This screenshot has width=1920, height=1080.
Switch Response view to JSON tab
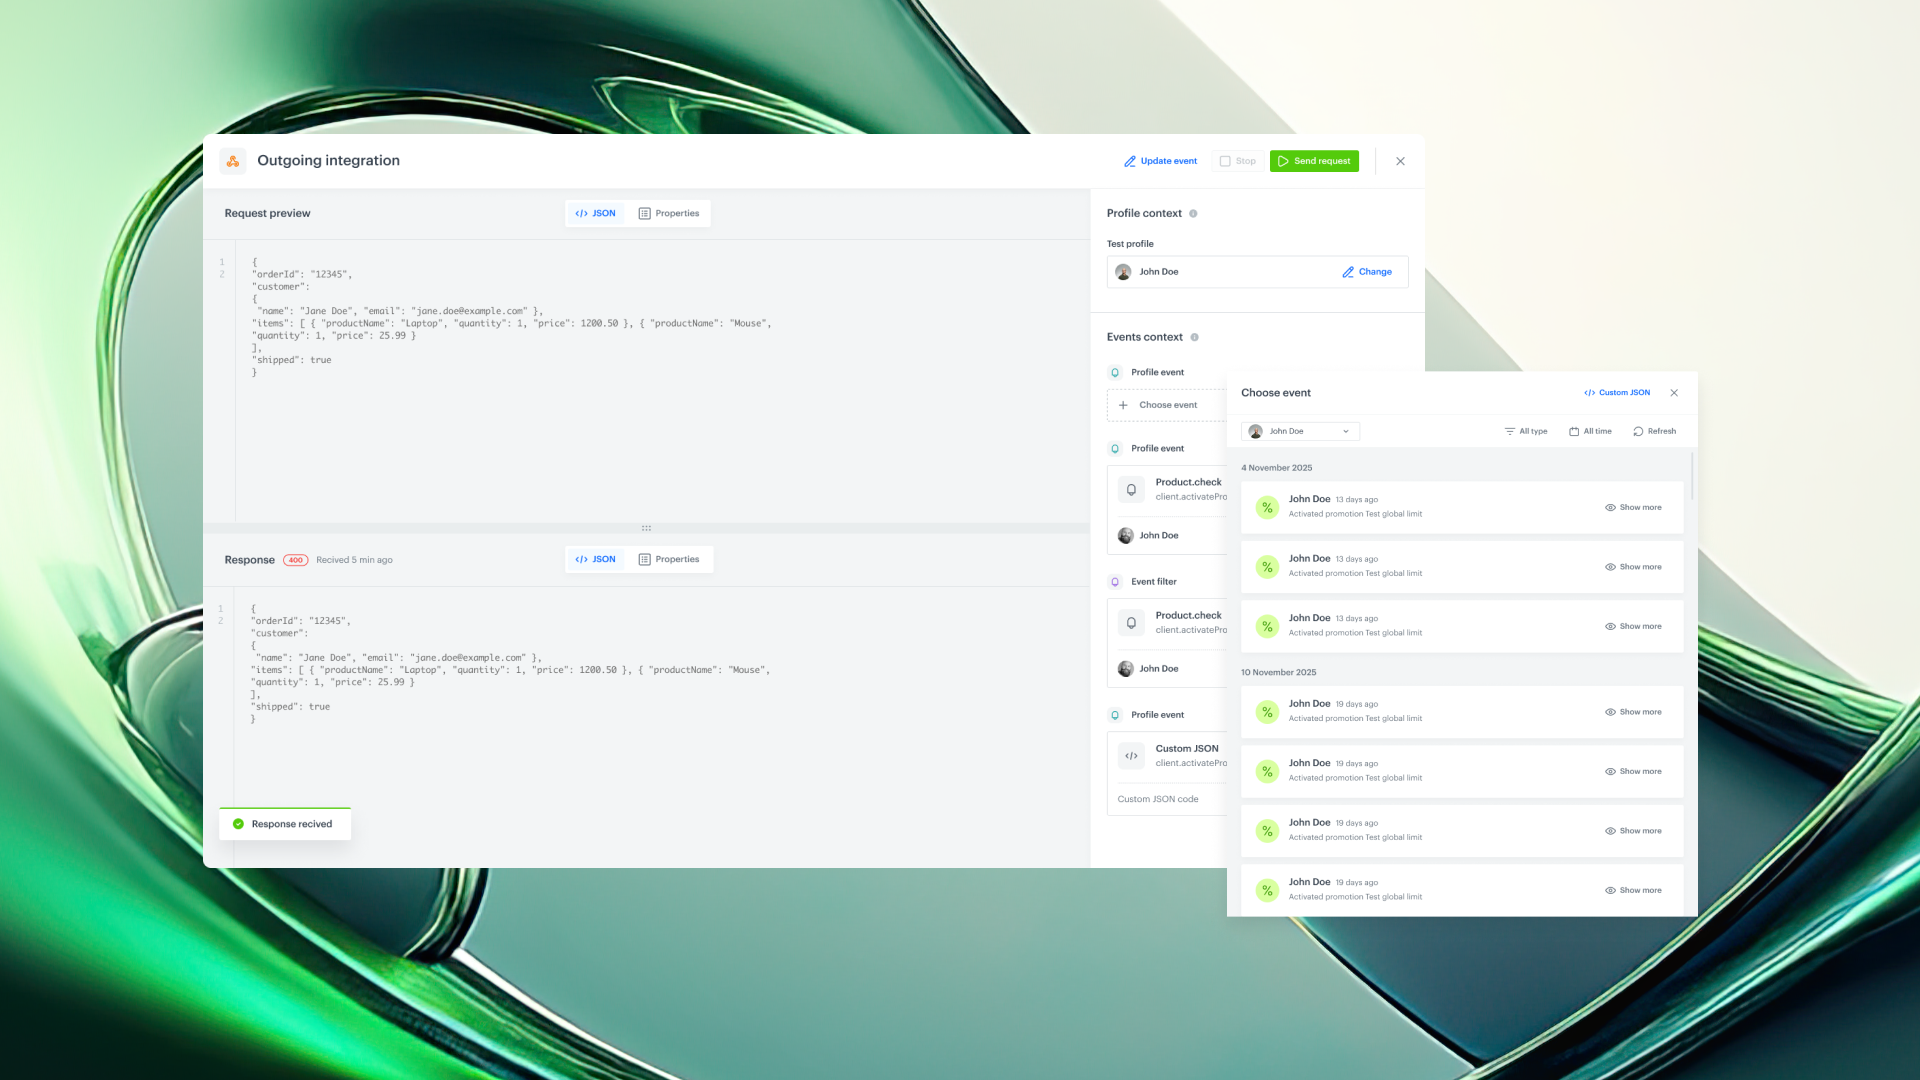tap(596, 560)
